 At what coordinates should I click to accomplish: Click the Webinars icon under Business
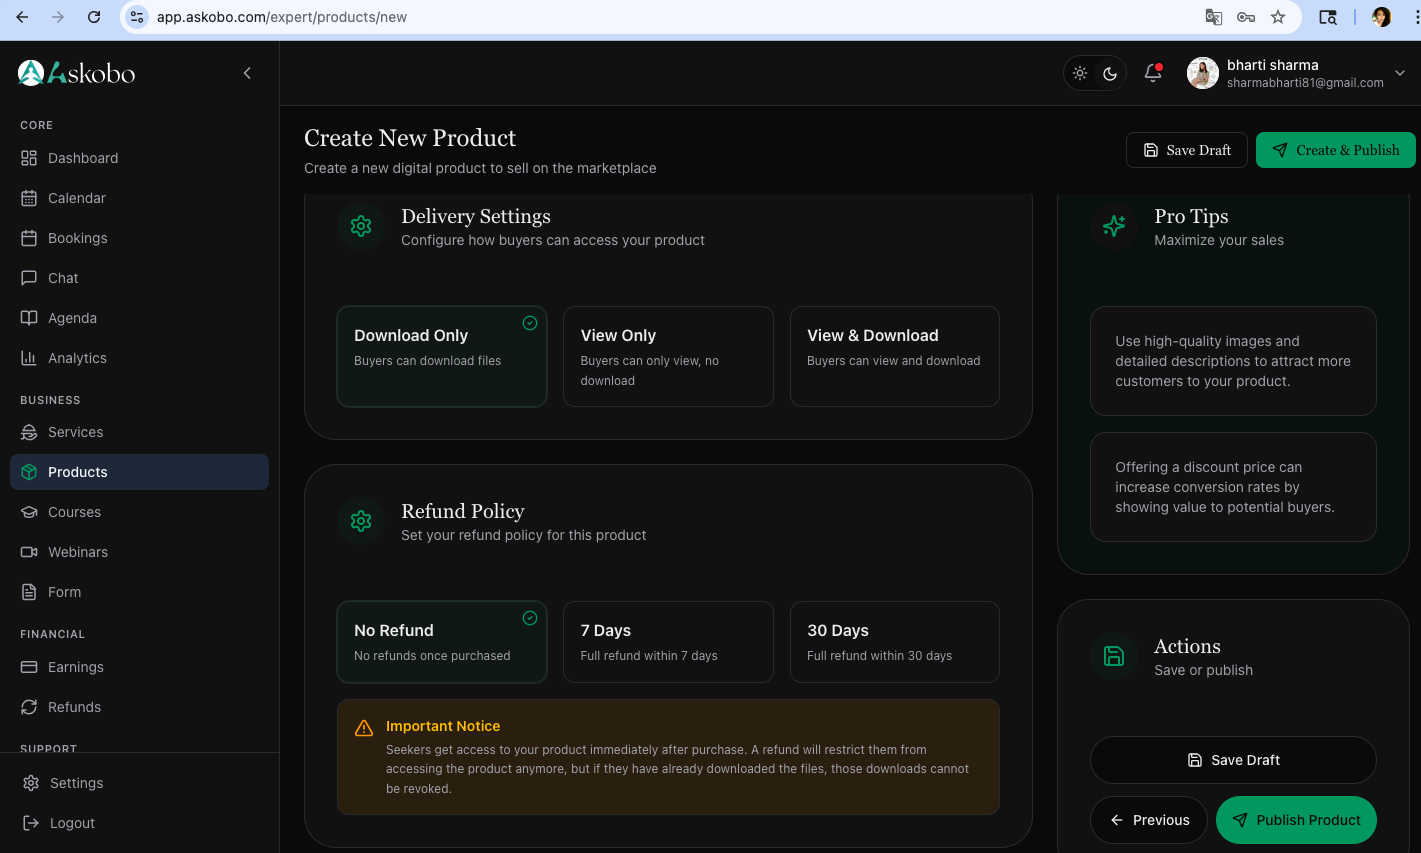coord(31,552)
